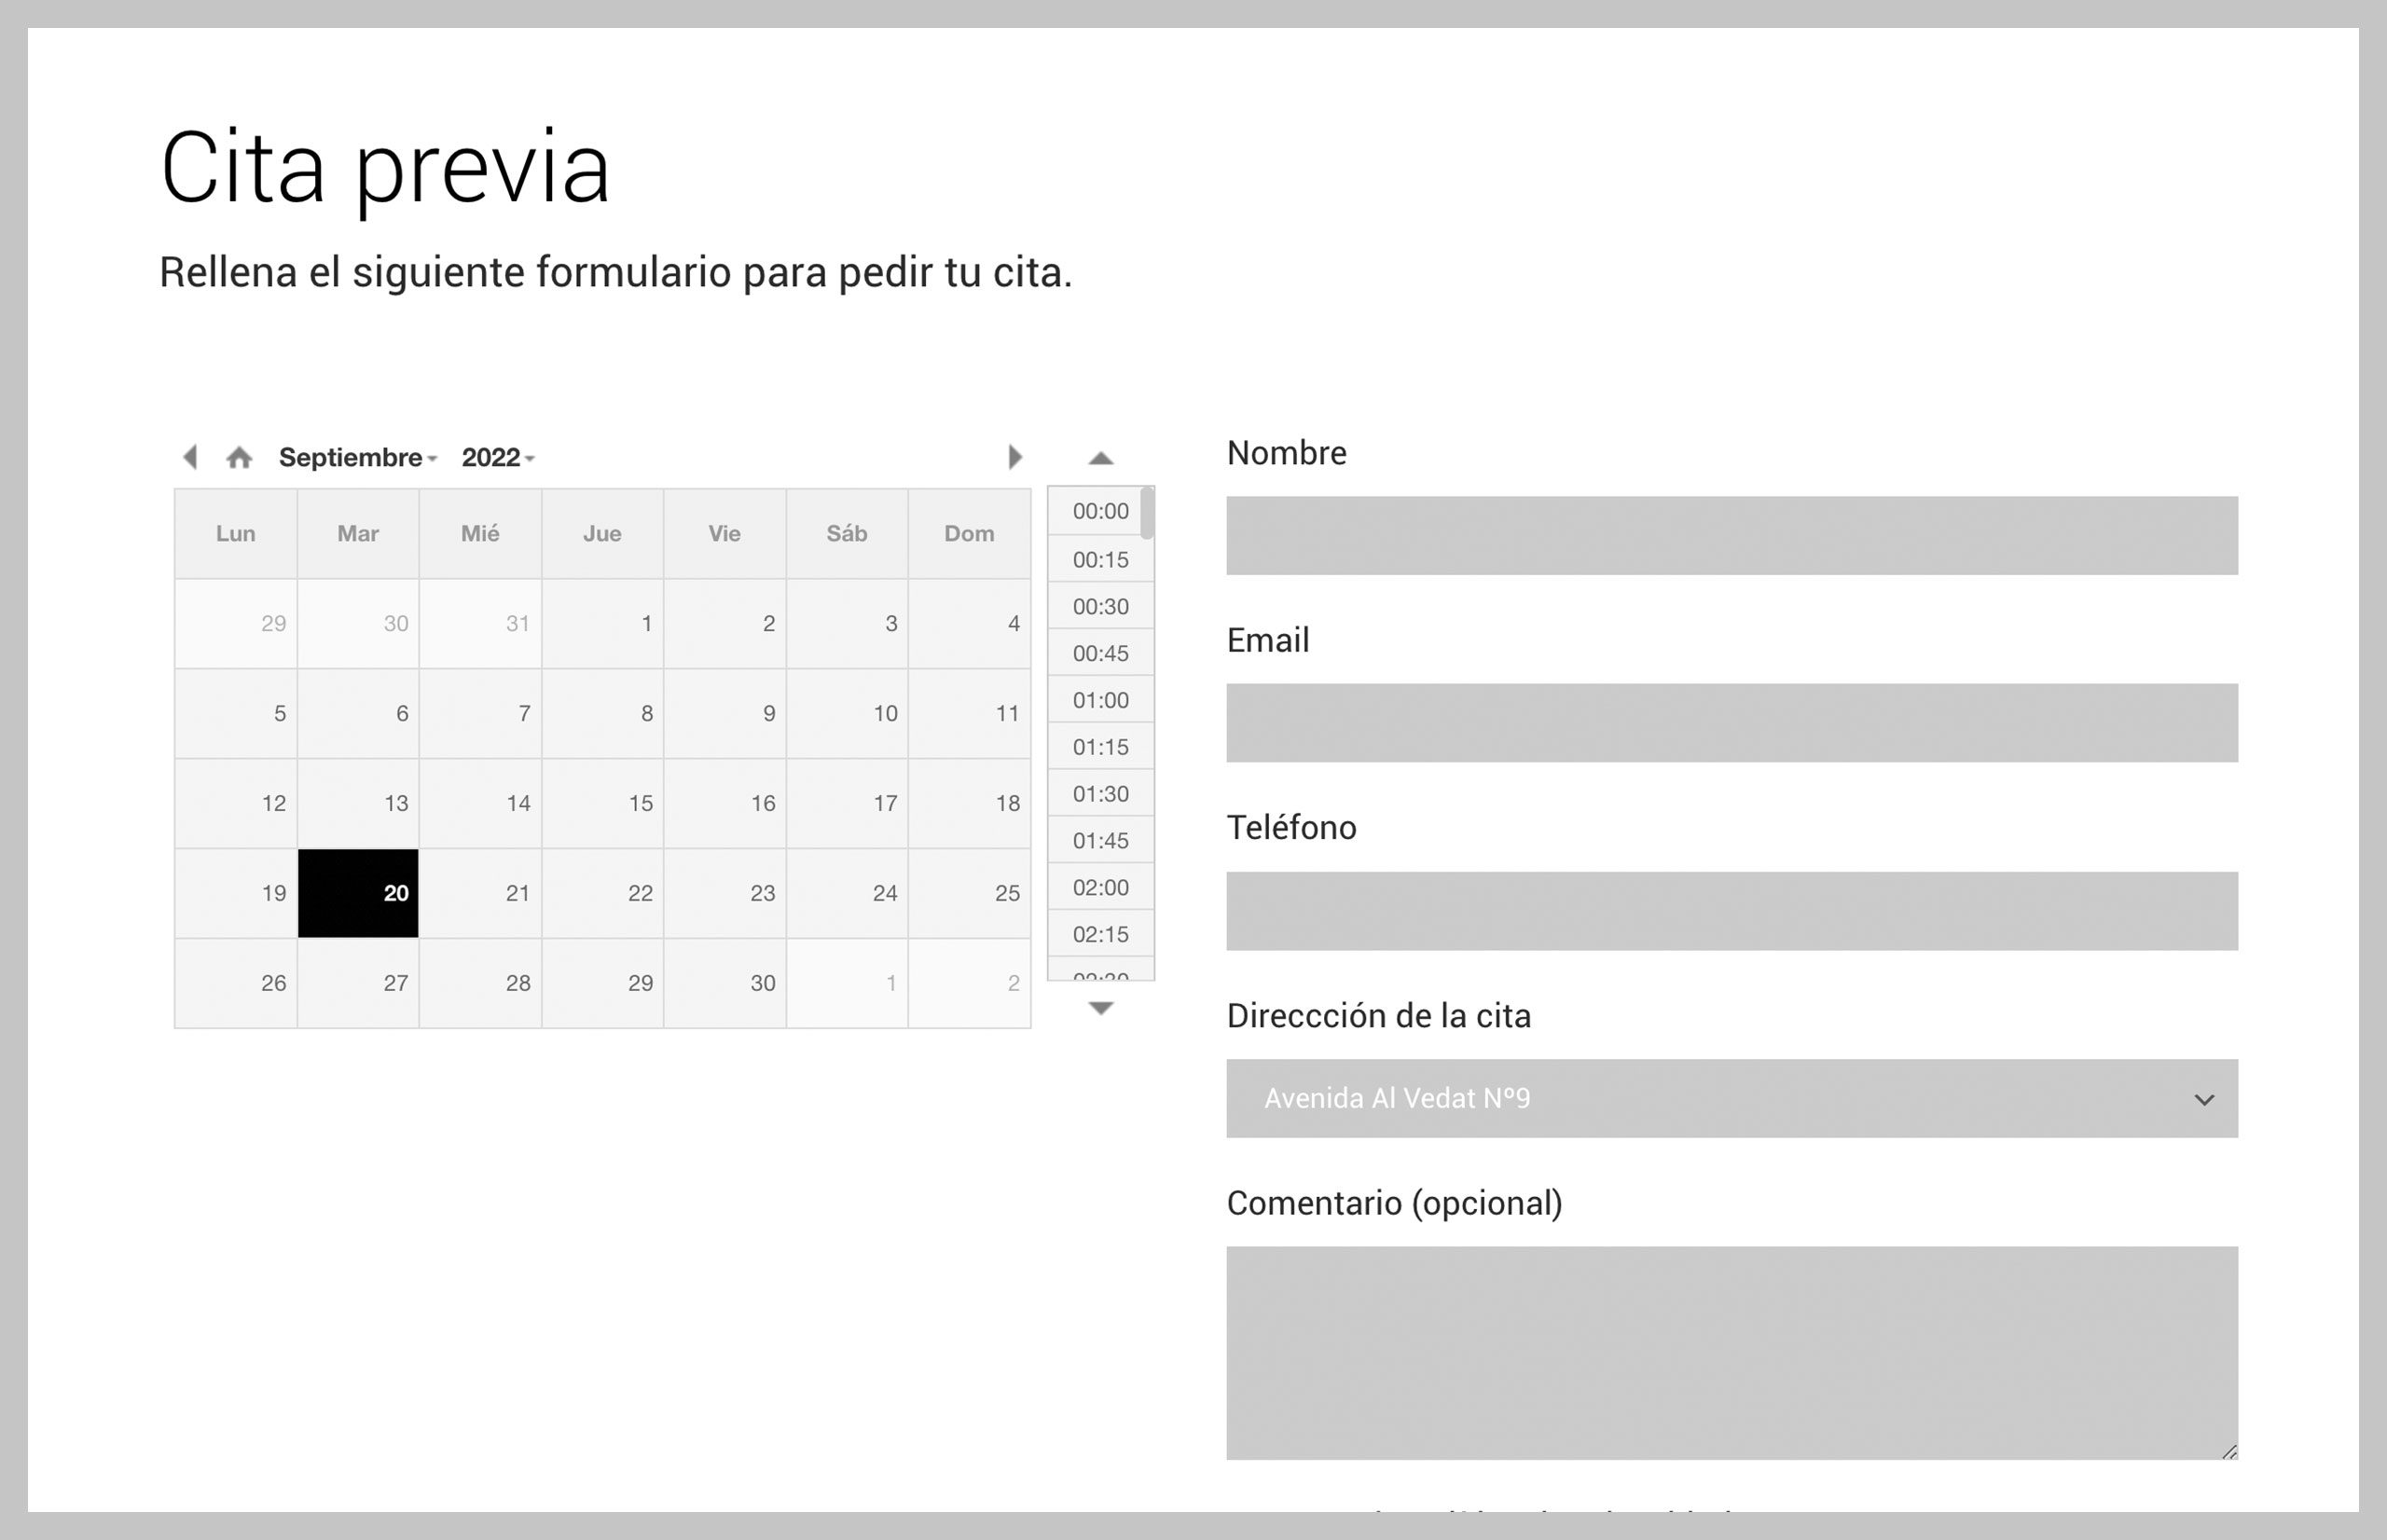Click the next month navigation arrow
Screen dimensions: 2387x1540
pyautogui.click(x=1014, y=458)
